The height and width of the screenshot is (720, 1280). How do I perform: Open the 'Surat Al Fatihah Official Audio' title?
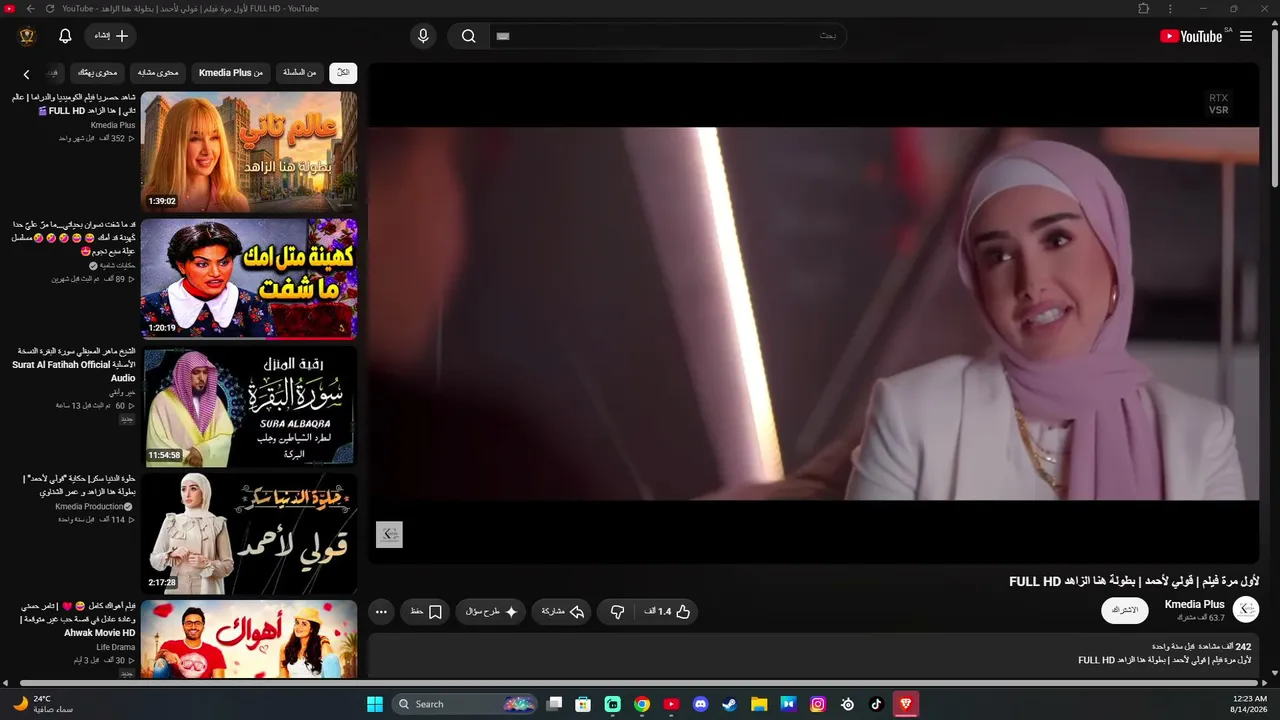[x=74, y=365]
